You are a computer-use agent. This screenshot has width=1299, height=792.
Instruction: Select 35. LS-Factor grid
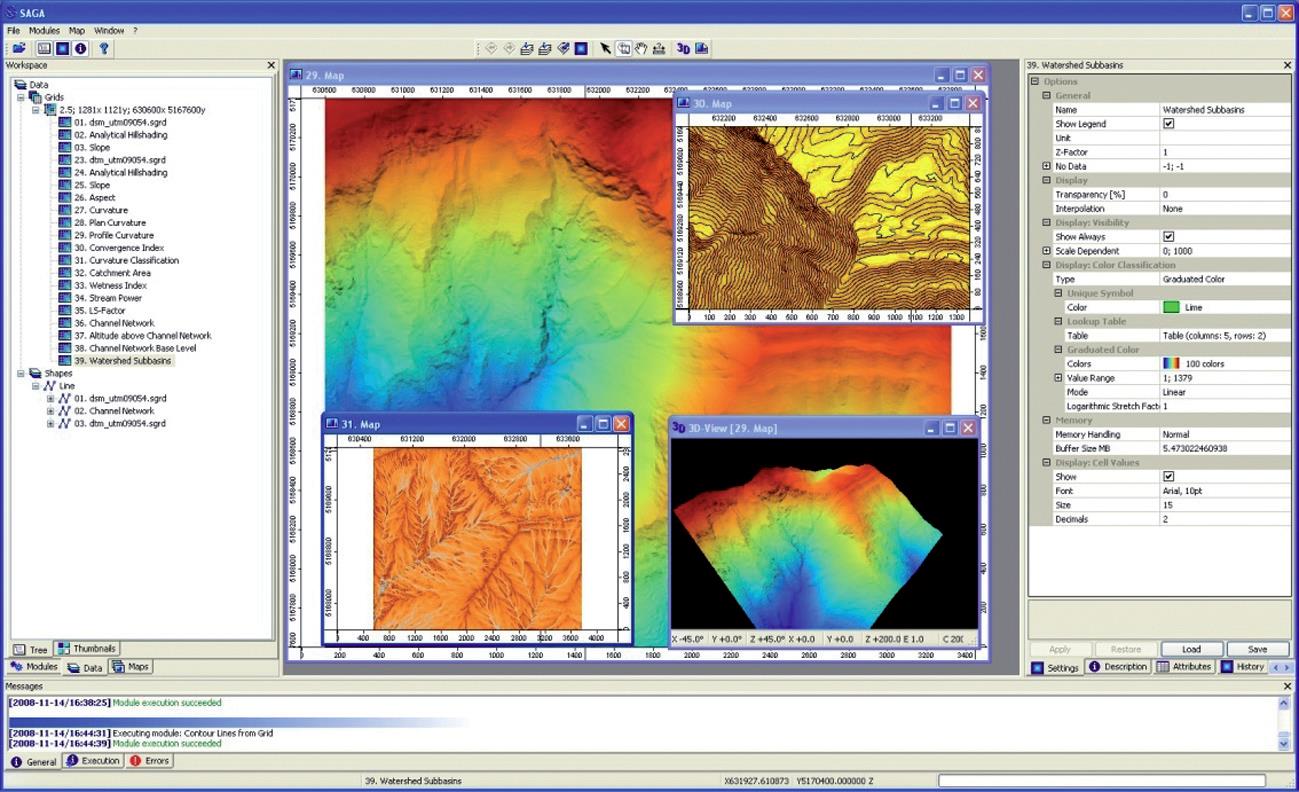click(x=100, y=310)
